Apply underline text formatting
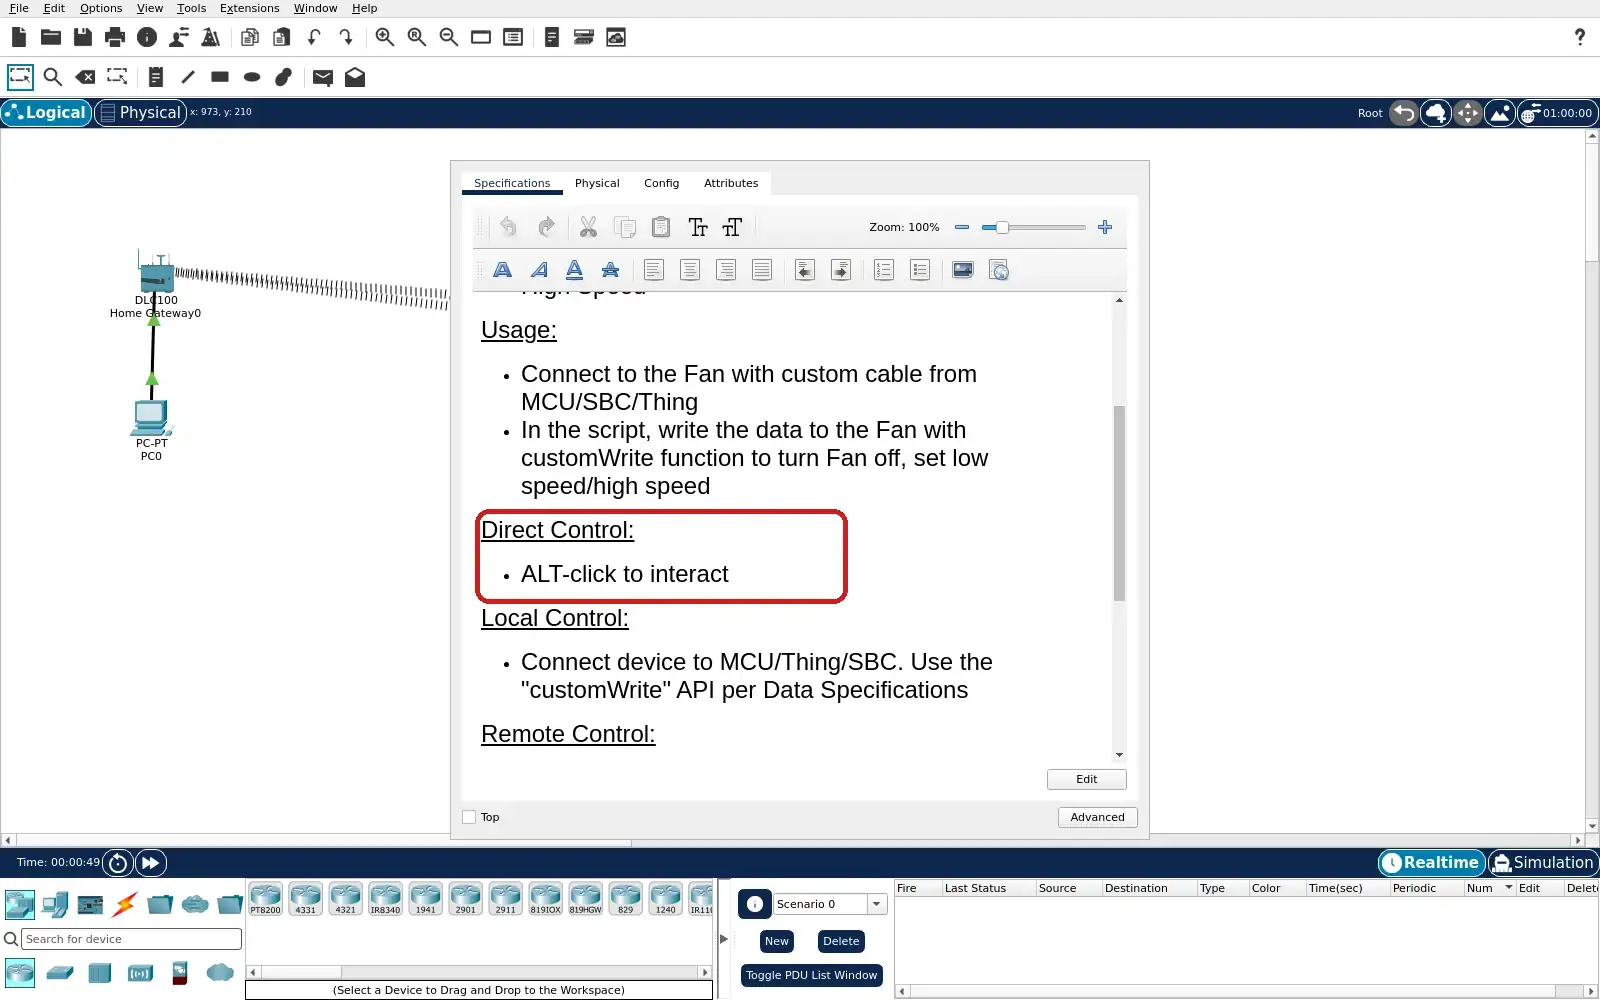The height and width of the screenshot is (1000, 1600). coord(575,270)
